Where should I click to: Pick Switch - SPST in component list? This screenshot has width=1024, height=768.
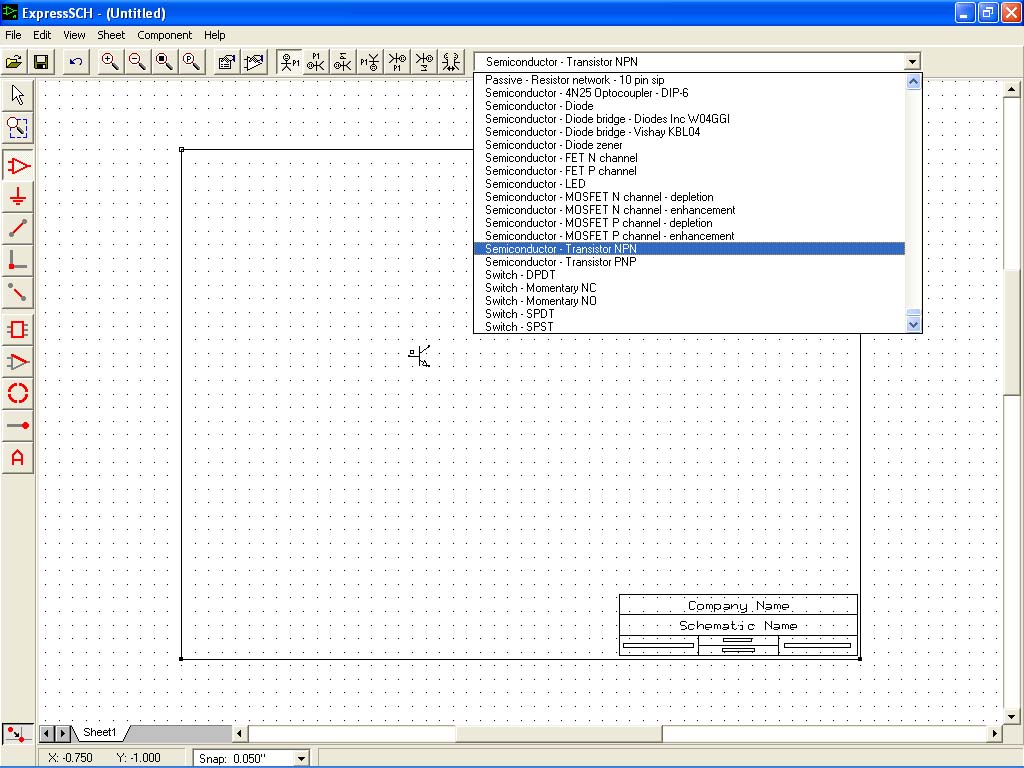(x=519, y=327)
